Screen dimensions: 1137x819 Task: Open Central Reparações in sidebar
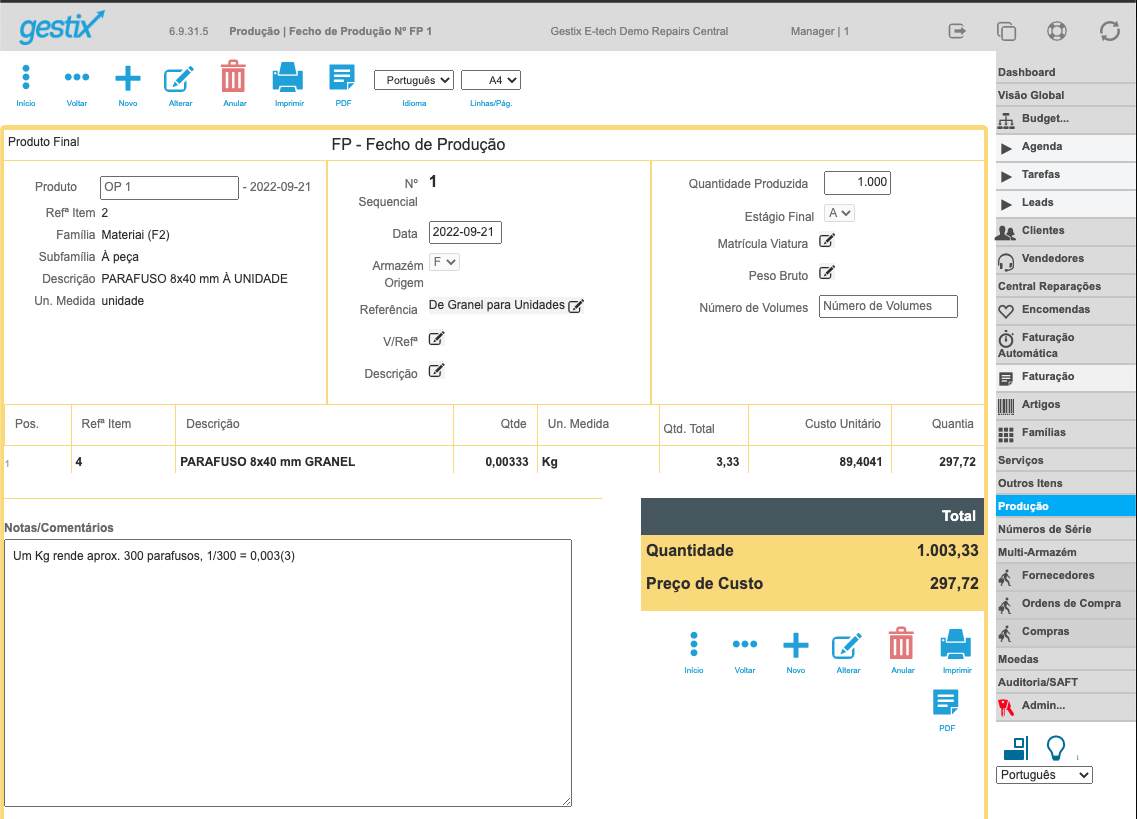pyautogui.click(x=1066, y=287)
